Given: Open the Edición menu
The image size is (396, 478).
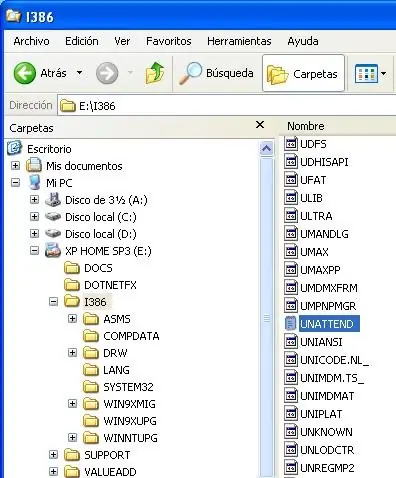Looking at the screenshot, I should (x=82, y=41).
